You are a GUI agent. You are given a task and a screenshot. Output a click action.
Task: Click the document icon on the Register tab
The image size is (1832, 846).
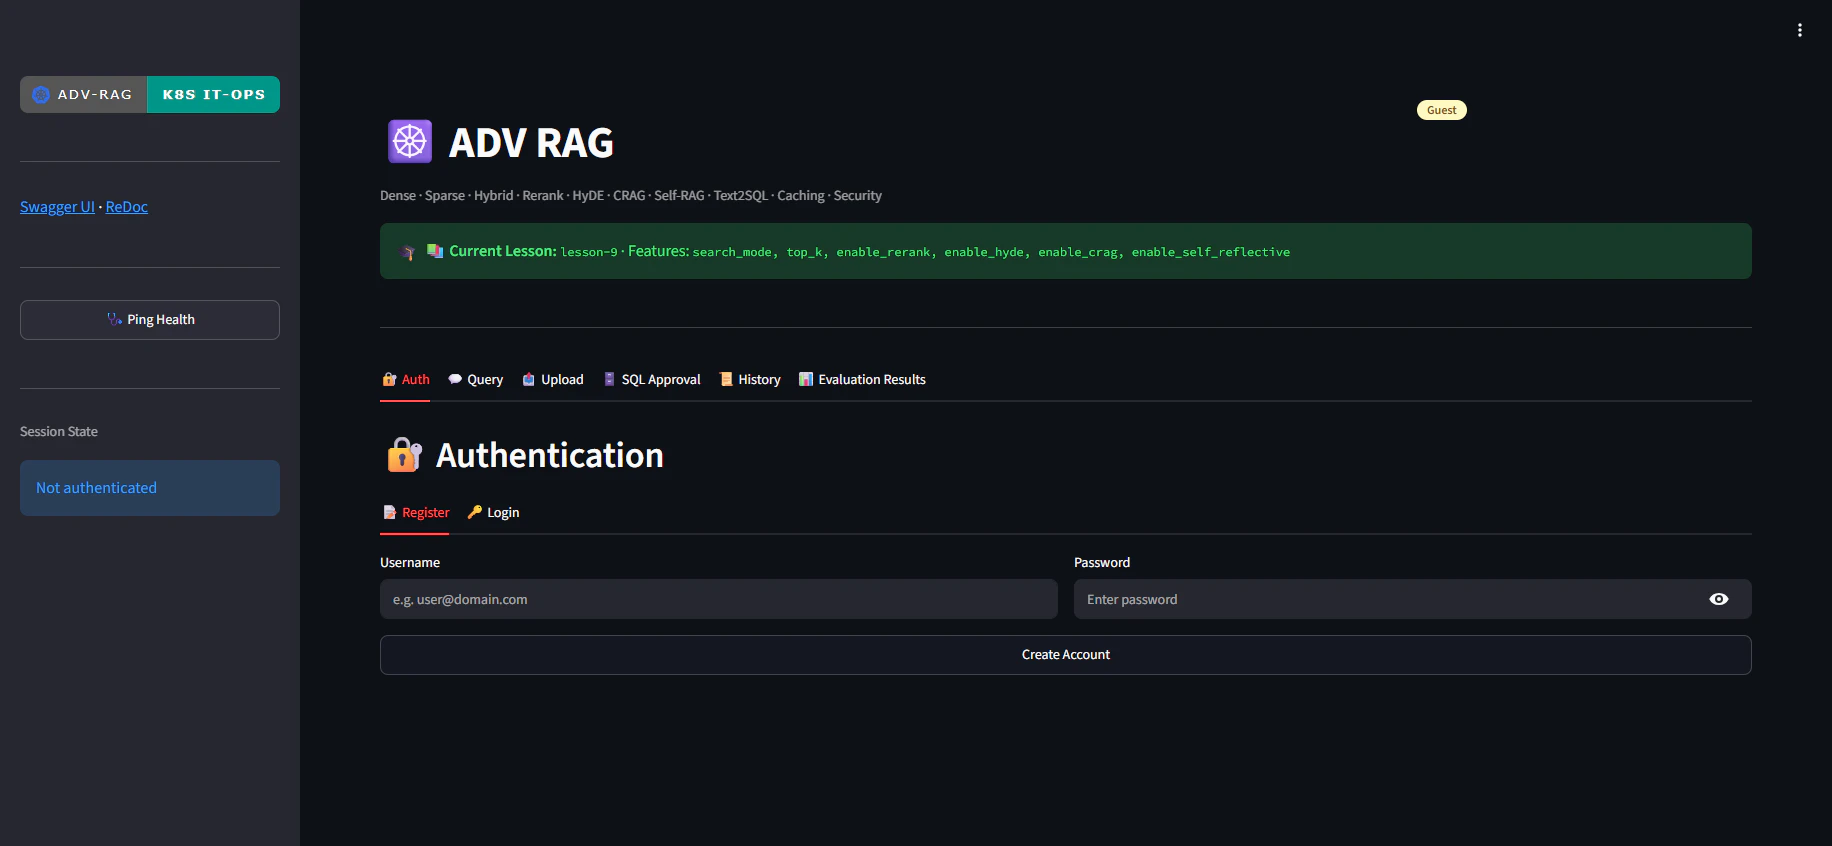tap(390, 512)
